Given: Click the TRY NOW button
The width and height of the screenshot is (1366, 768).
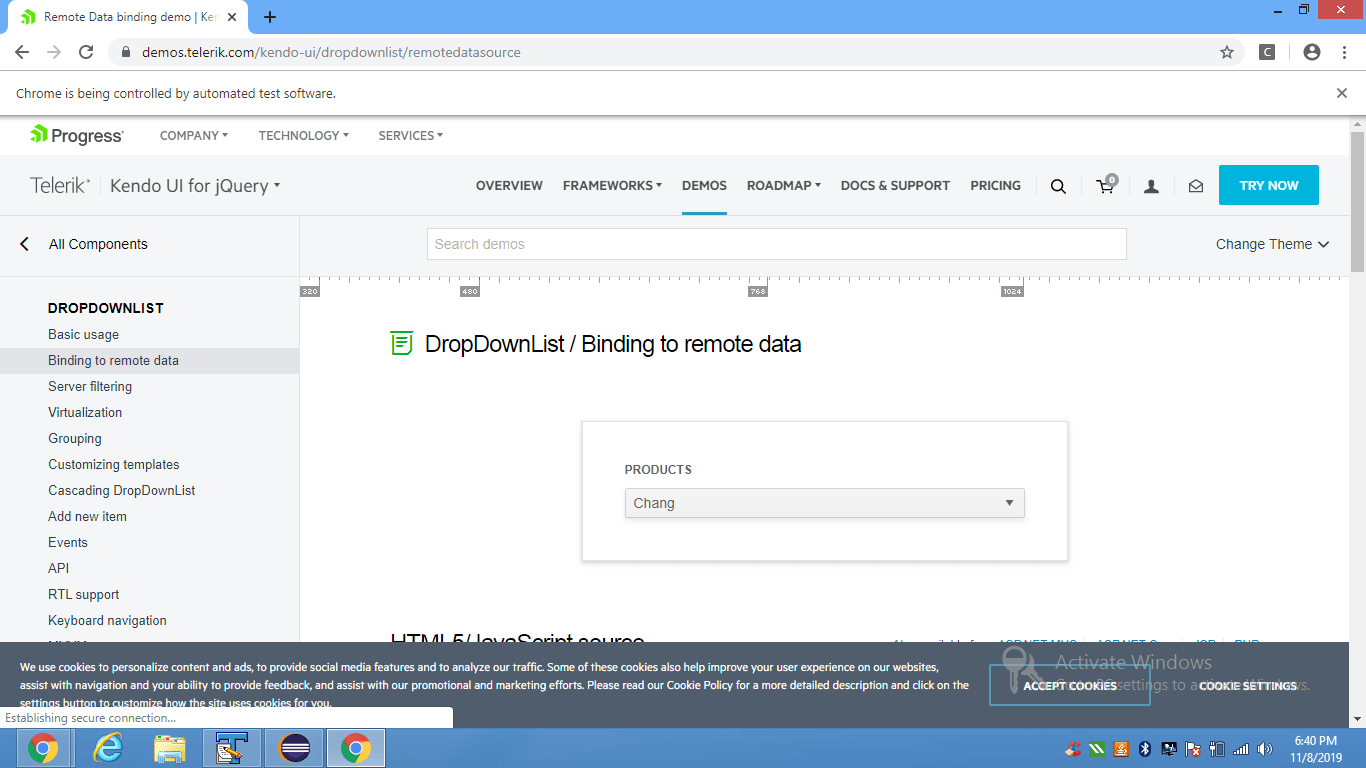Looking at the screenshot, I should click(1268, 185).
